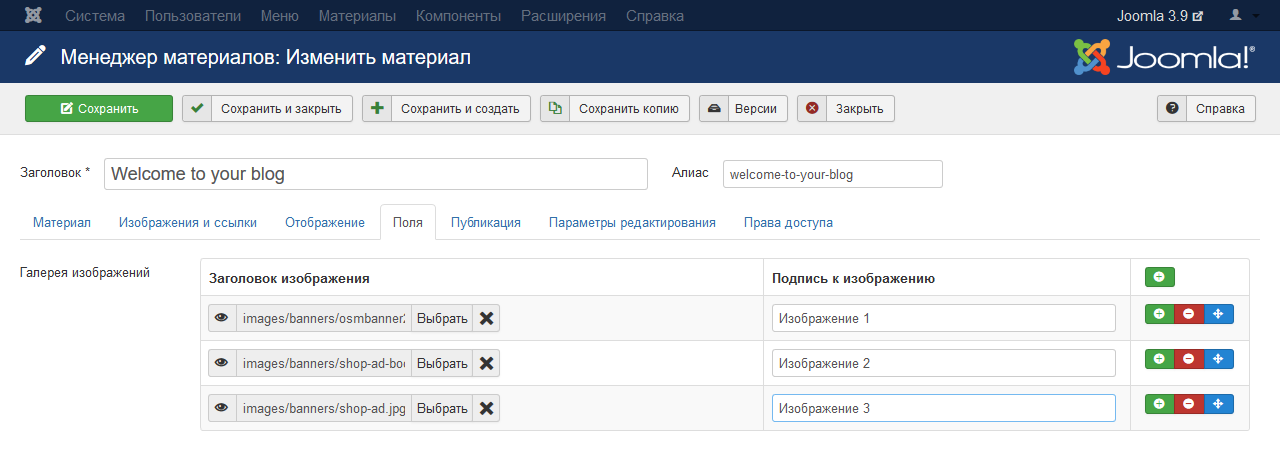Image resolution: width=1280 pixels, height=452 pixels.
Task: Remove the Изображение 2 row with minus button
Action: tap(1188, 358)
